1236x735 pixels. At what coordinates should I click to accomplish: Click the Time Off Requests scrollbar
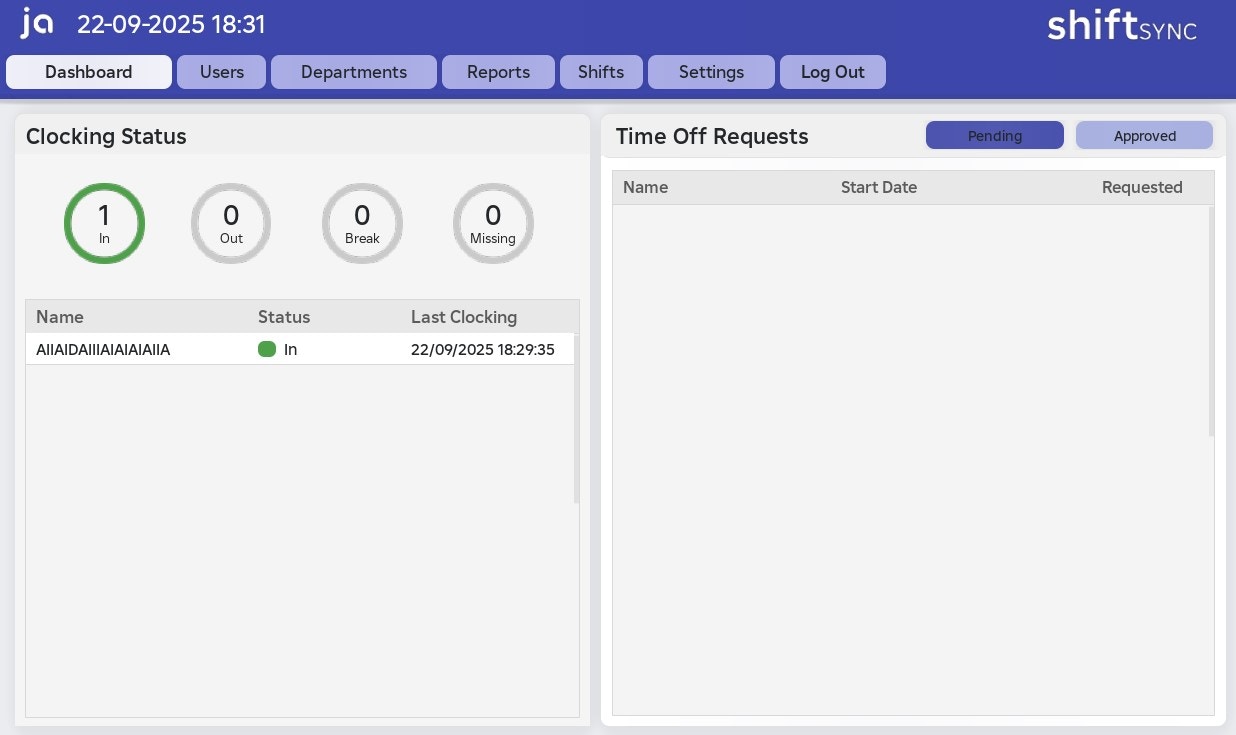pos(1212,321)
